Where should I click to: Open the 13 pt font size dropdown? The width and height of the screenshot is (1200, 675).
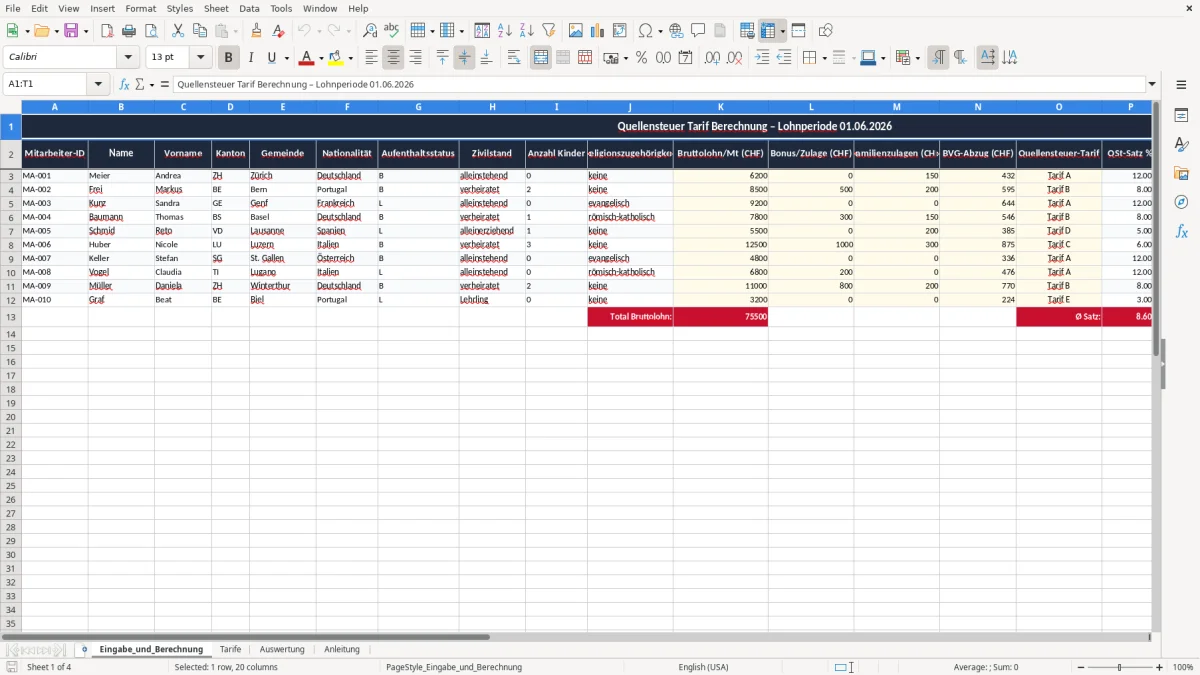coord(200,58)
